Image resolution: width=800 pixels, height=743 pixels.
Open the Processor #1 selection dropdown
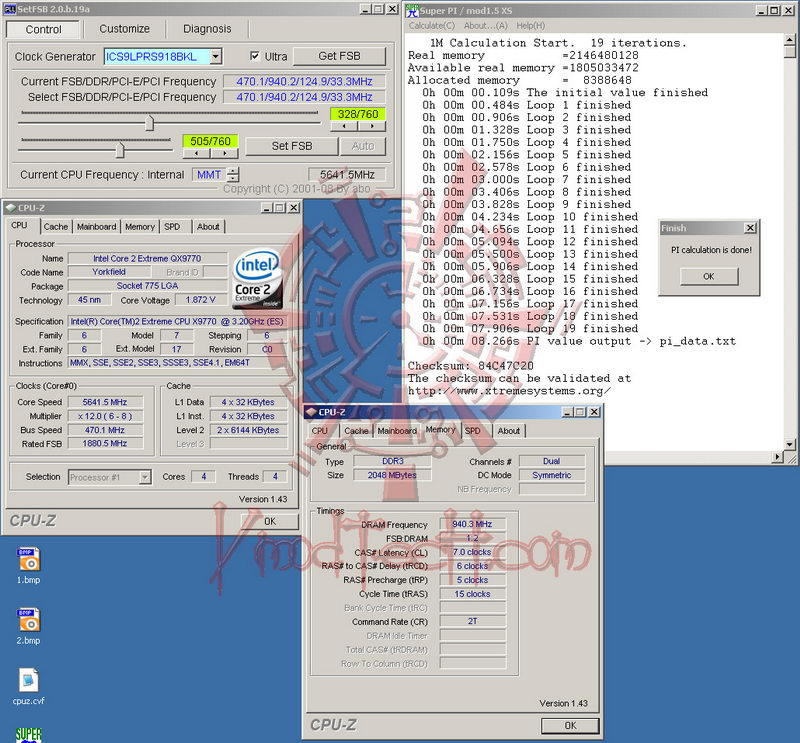[145, 477]
